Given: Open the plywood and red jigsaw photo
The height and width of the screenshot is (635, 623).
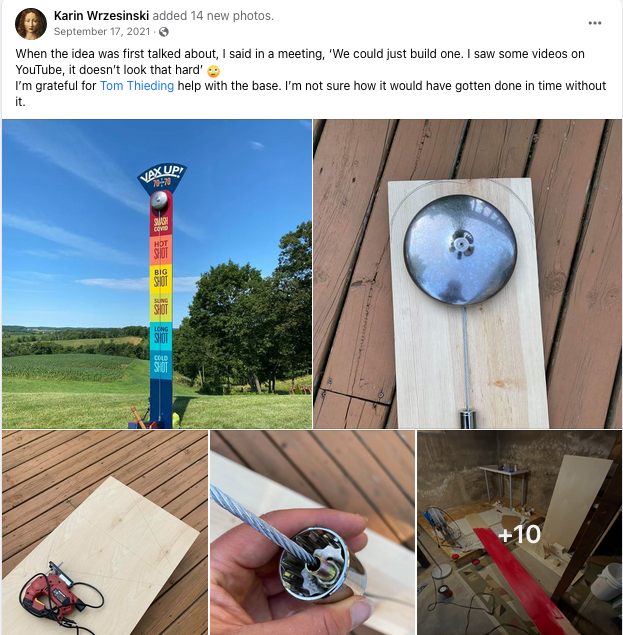Looking at the screenshot, I should point(105,533).
